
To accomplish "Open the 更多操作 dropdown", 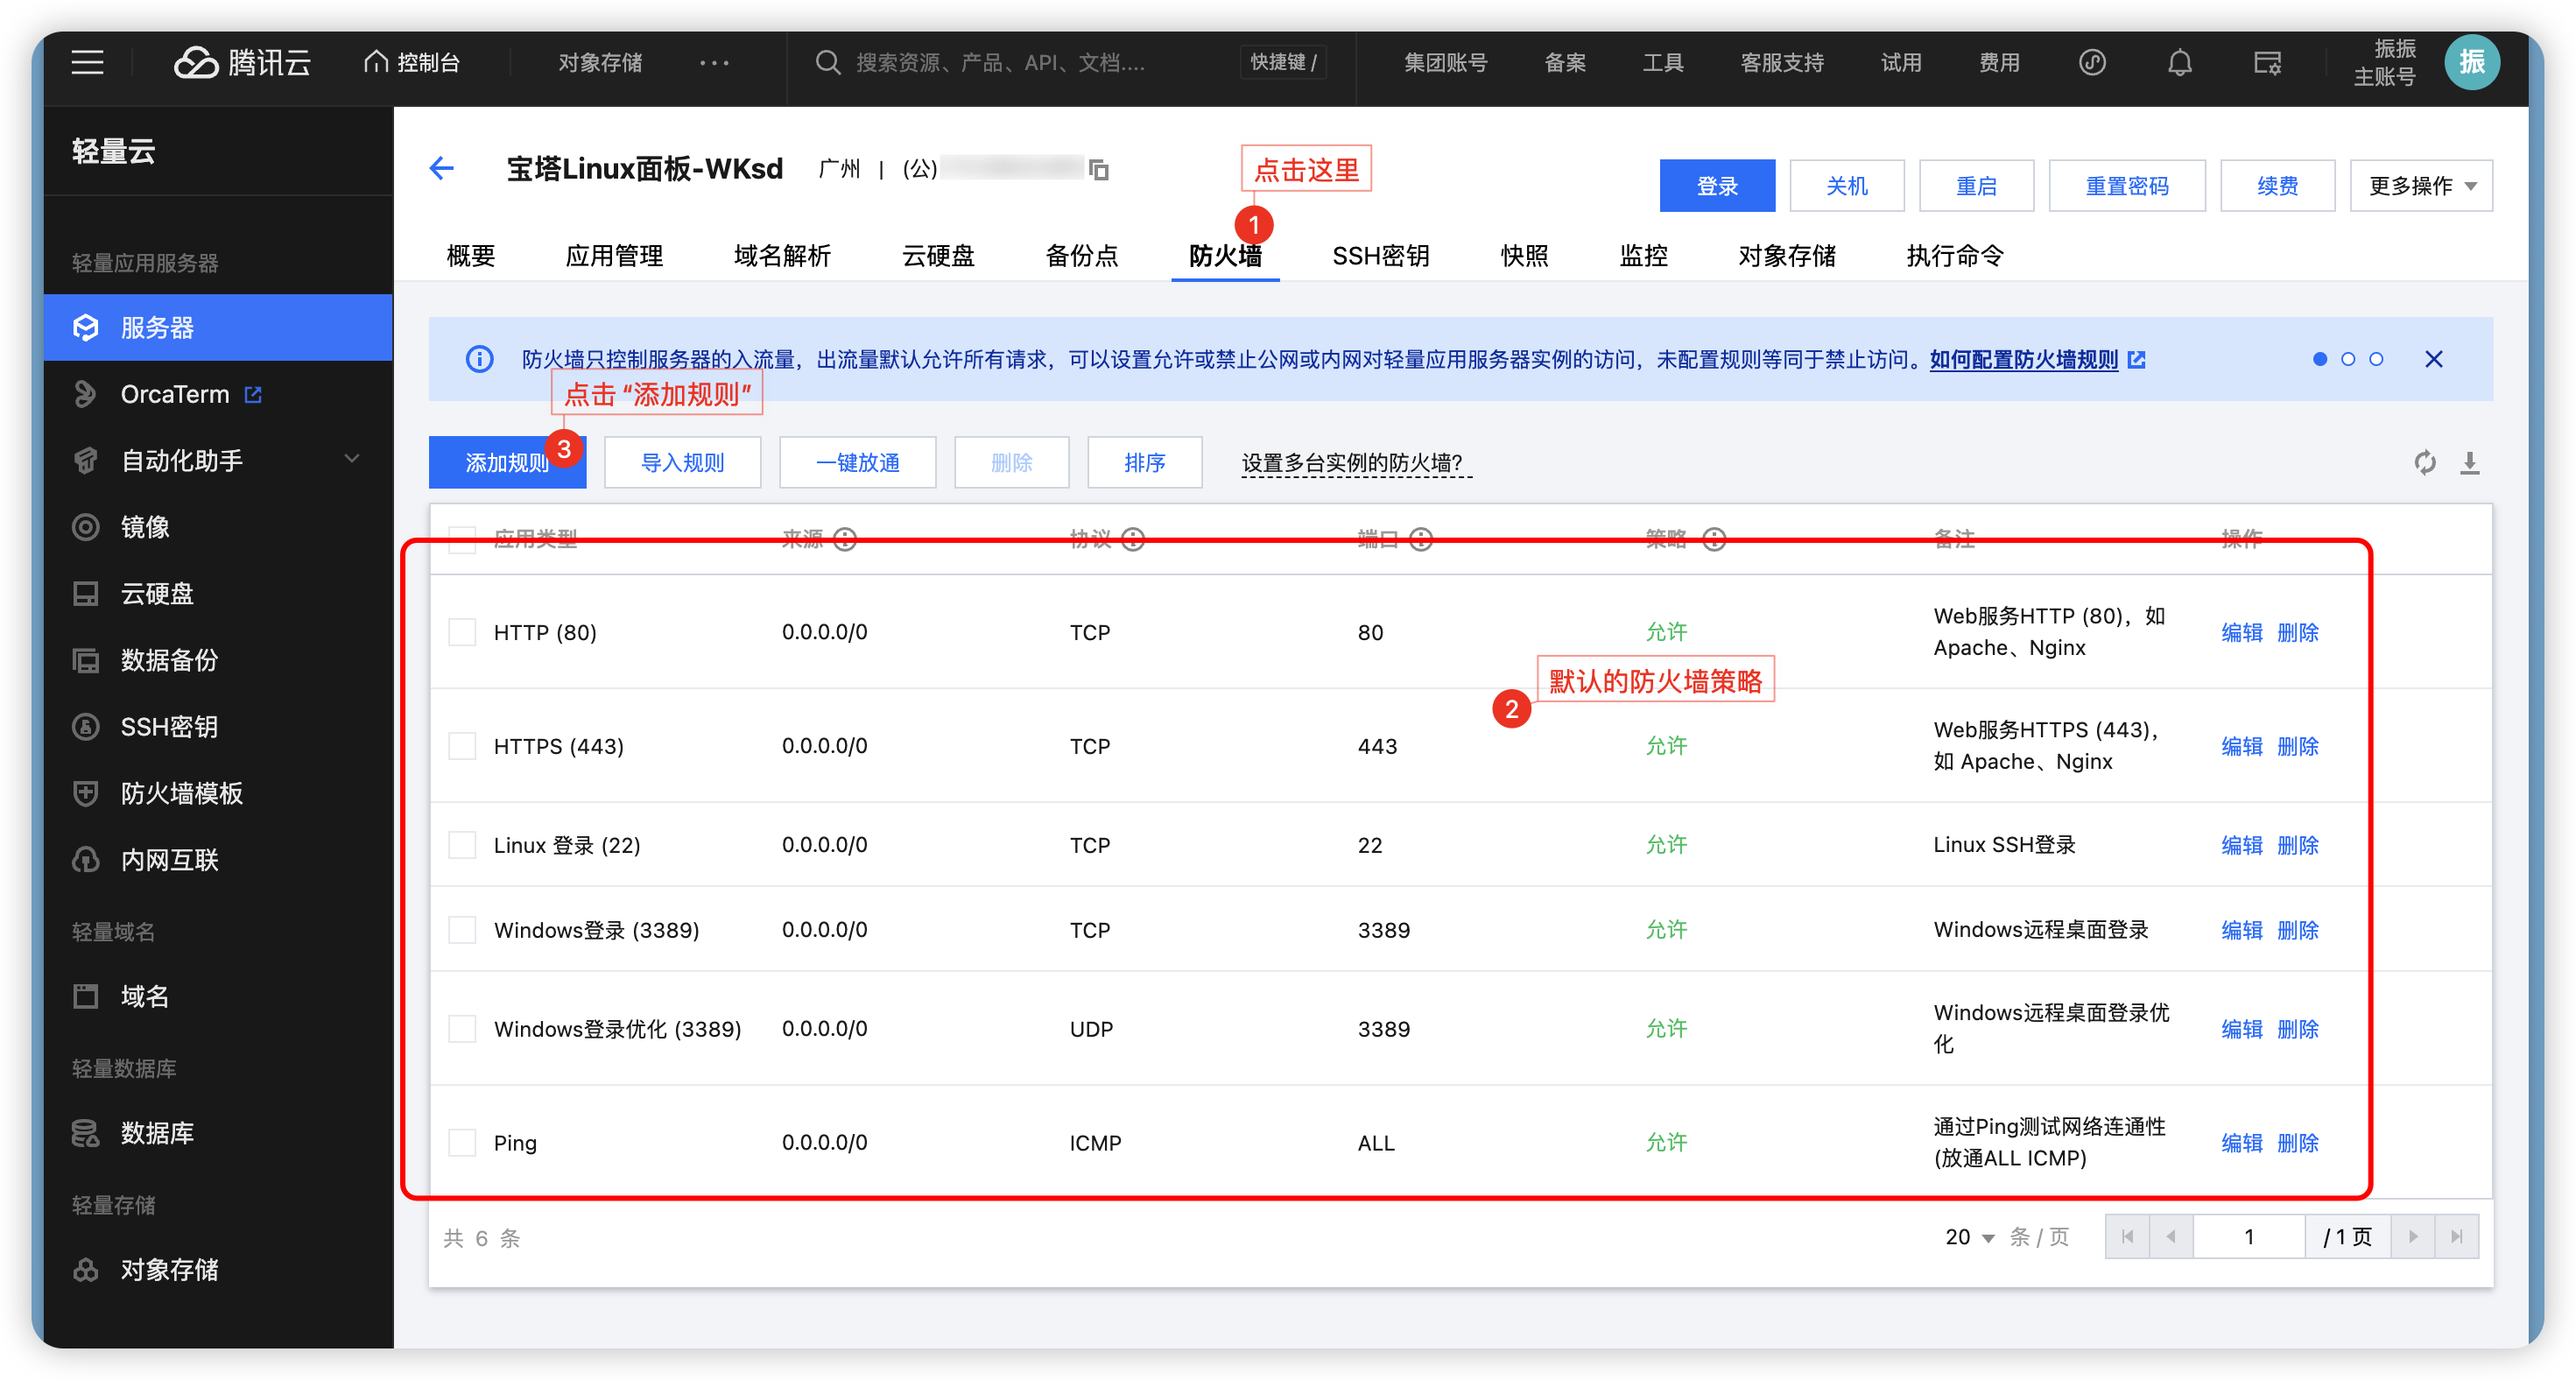I will pos(2421,186).
